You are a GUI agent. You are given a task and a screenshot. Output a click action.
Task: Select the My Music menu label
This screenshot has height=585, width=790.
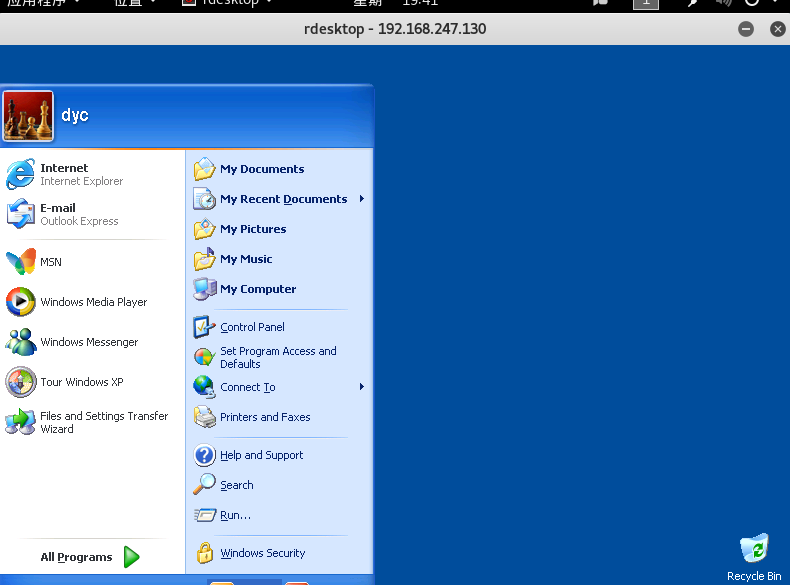246,259
